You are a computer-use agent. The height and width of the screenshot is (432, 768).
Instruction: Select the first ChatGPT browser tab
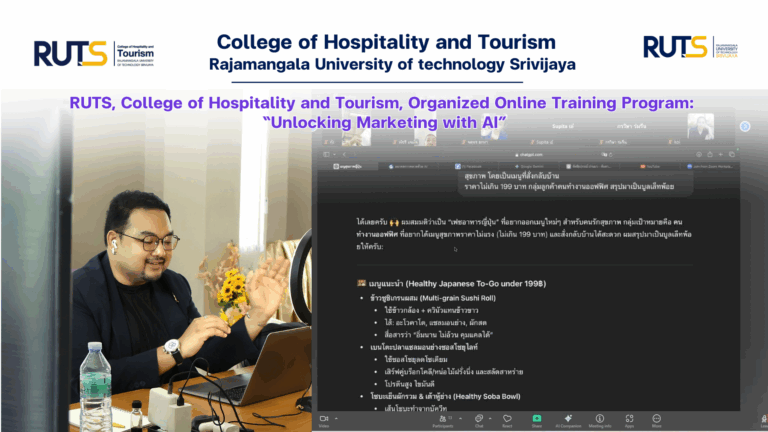[x=347, y=167]
